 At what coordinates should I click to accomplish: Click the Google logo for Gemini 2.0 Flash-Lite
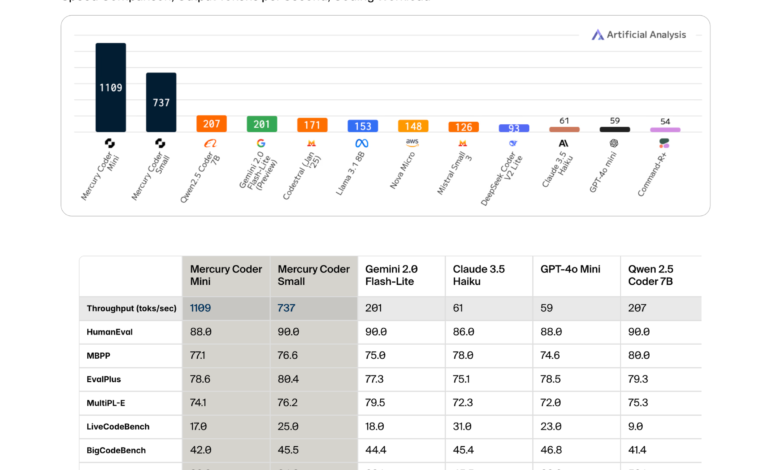[261, 143]
